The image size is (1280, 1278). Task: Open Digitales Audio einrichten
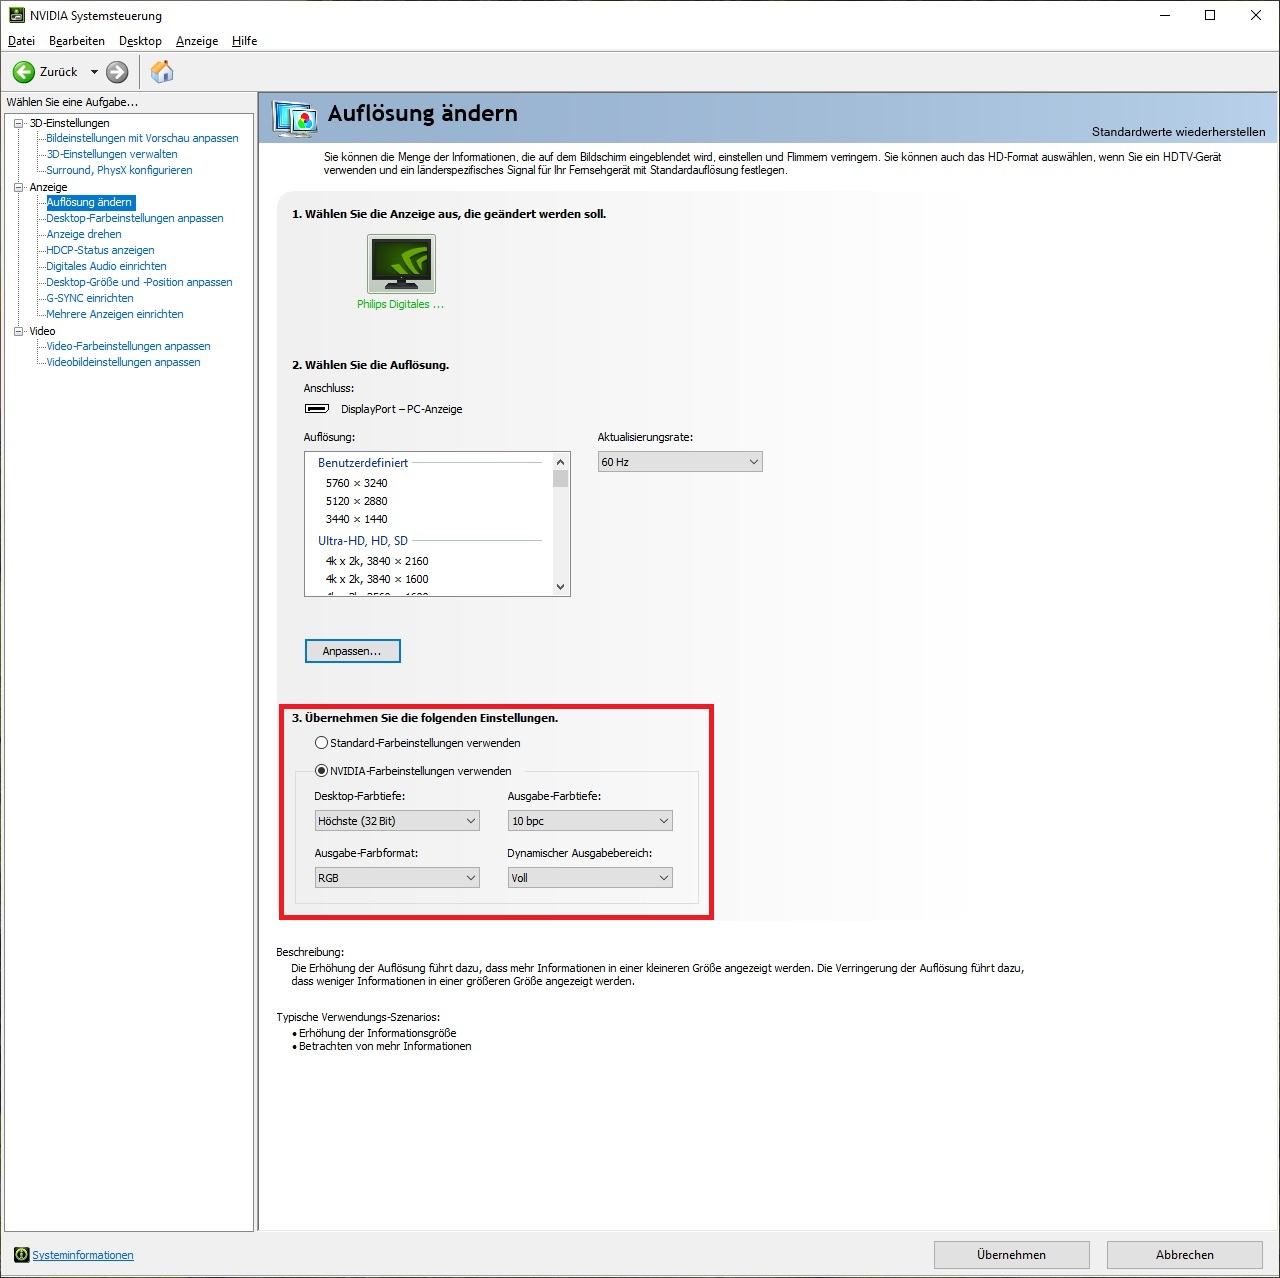pyautogui.click(x=106, y=266)
